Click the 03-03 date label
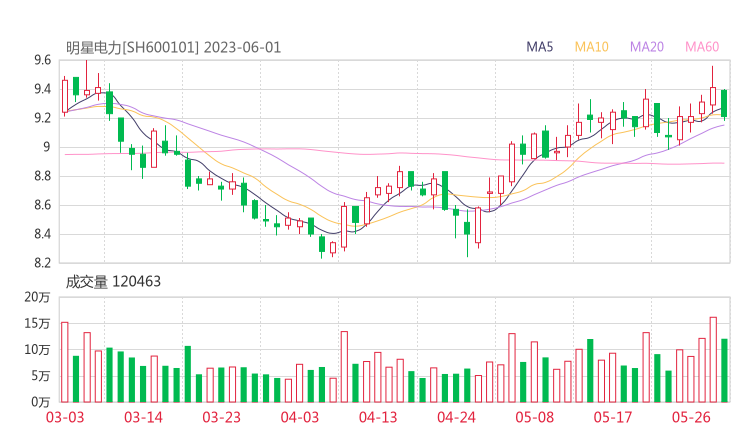 click(x=65, y=417)
